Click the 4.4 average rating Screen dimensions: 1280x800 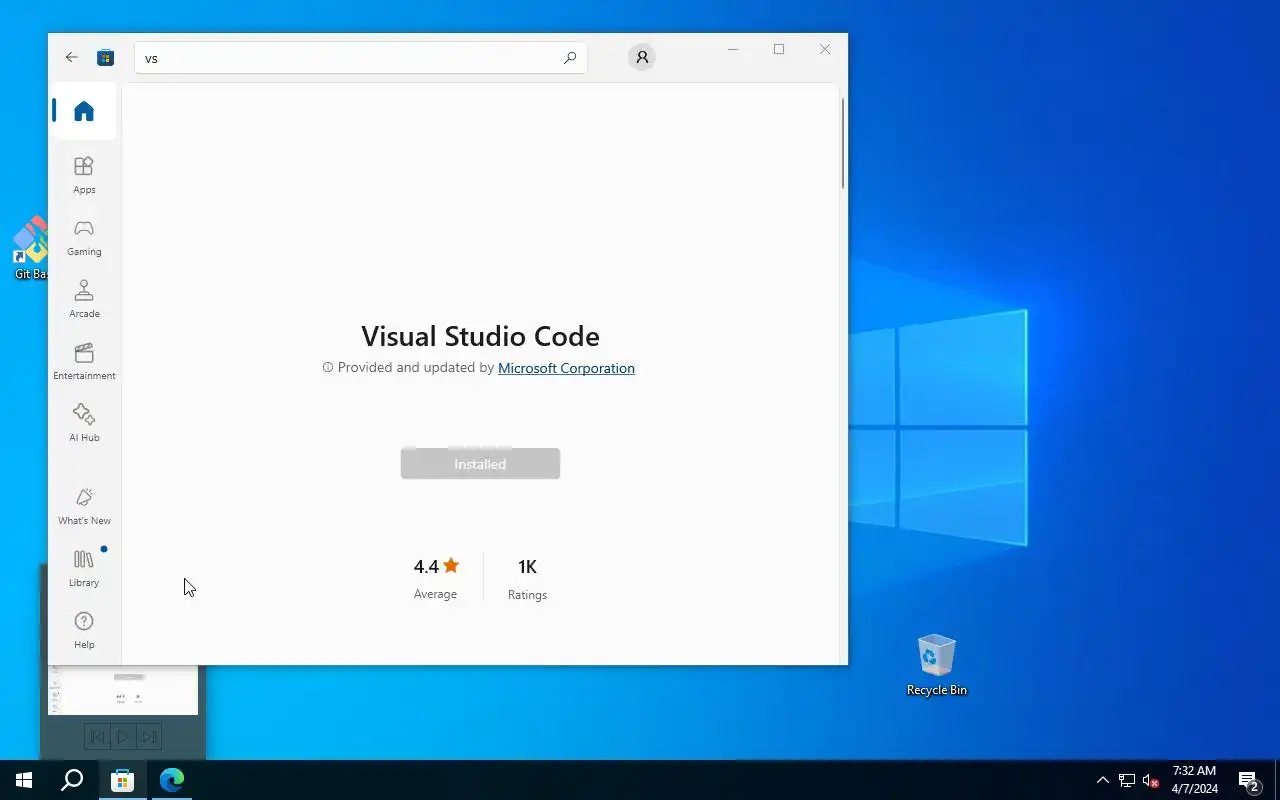tap(436, 578)
